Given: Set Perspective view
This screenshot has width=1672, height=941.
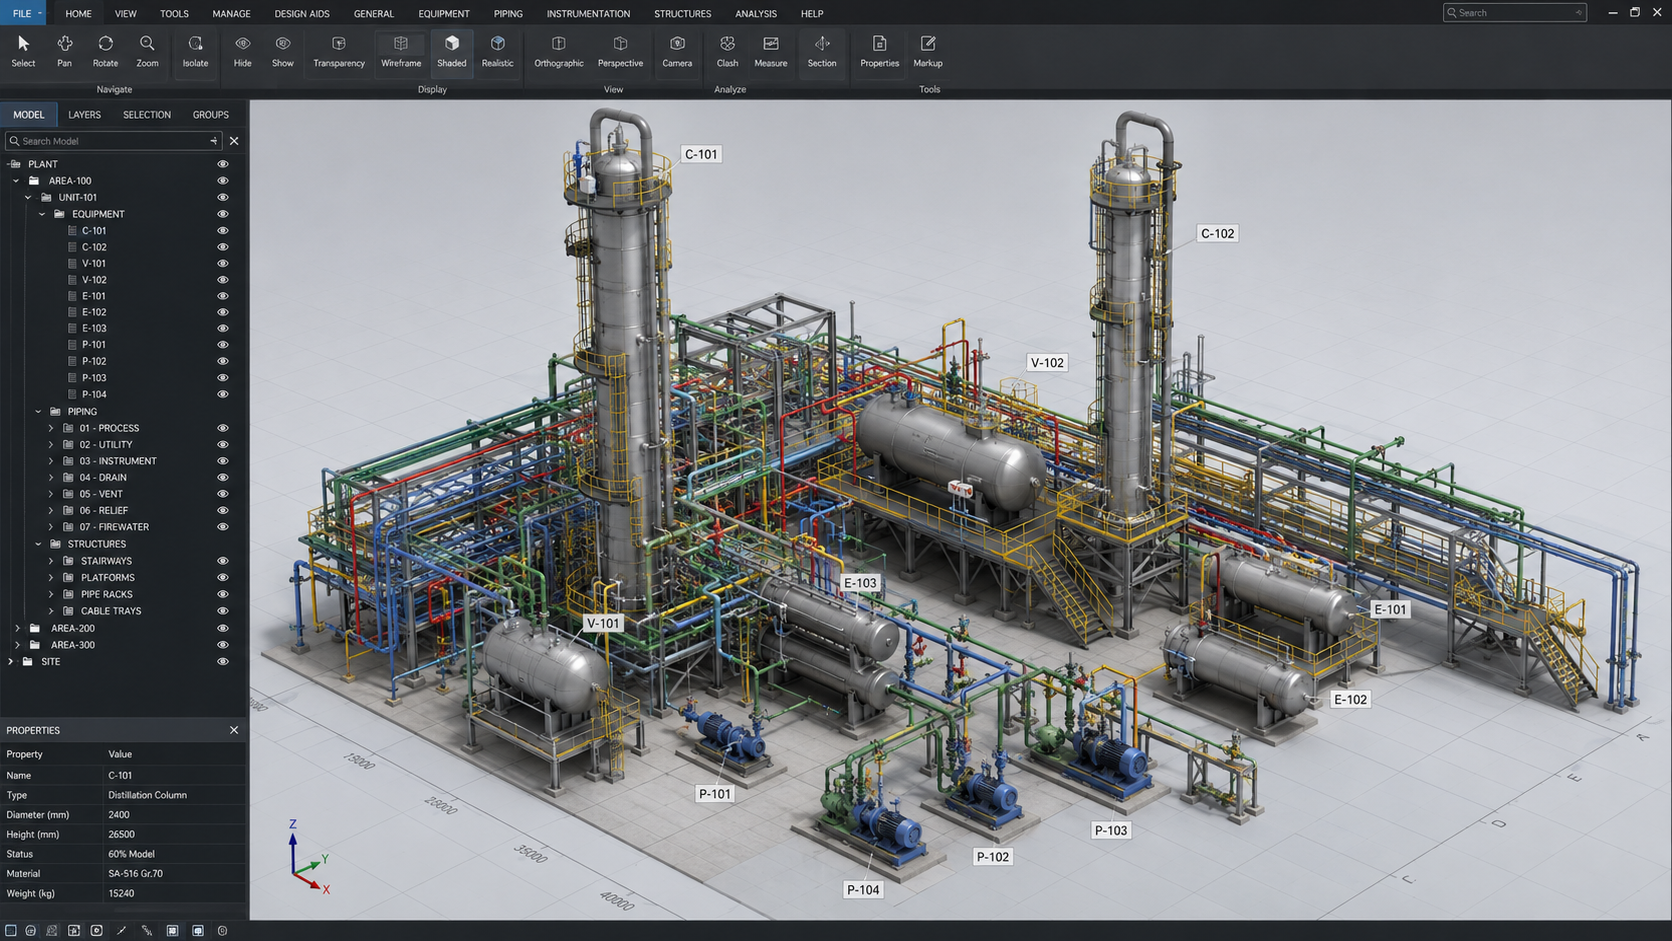Looking at the screenshot, I should pos(620,51).
